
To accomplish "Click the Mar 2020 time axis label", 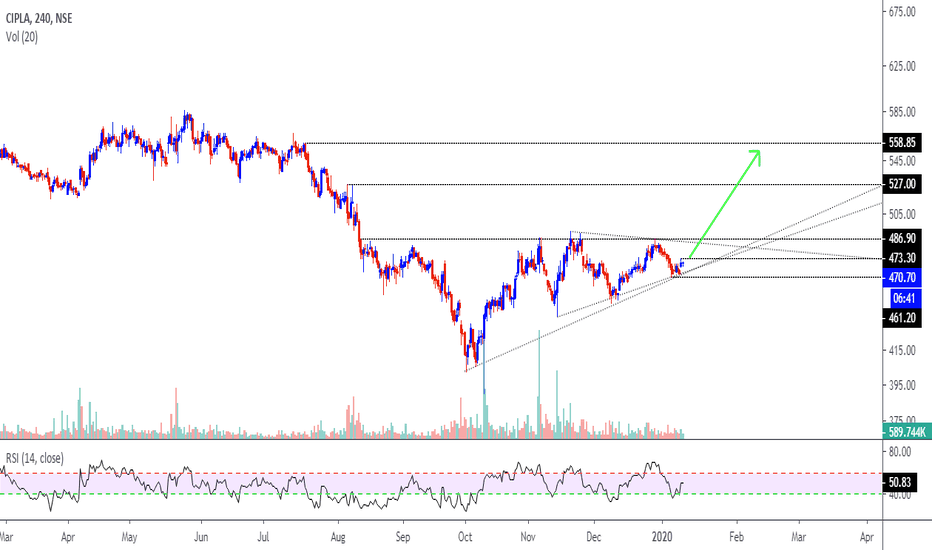I will pos(798,537).
